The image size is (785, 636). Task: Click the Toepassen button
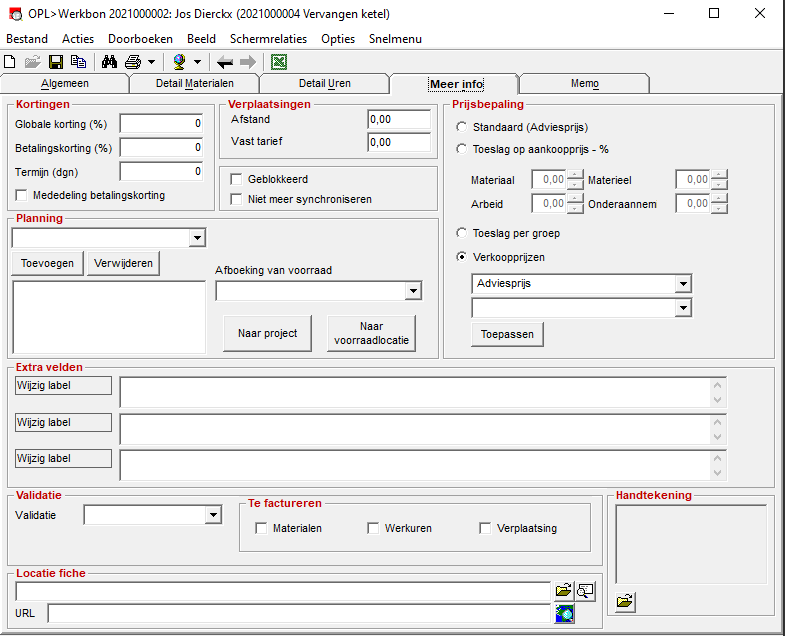click(x=507, y=335)
